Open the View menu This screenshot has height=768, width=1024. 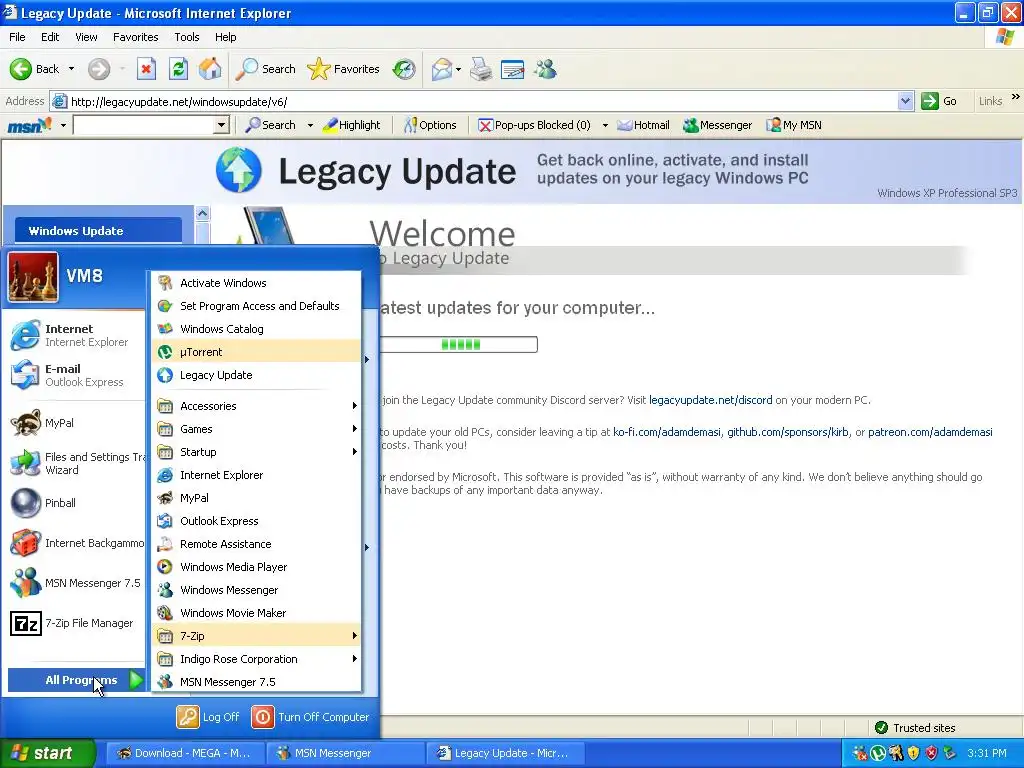coord(86,37)
